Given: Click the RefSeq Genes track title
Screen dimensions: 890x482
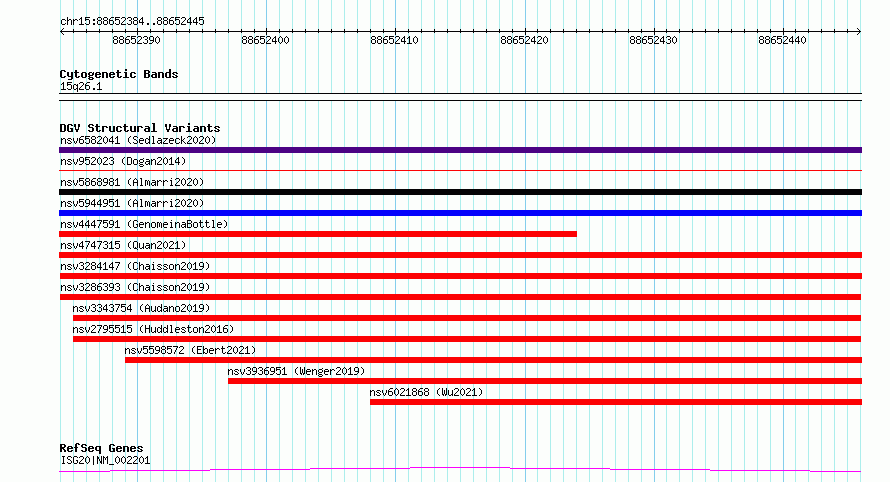Looking at the screenshot, I should tap(101, 448).
